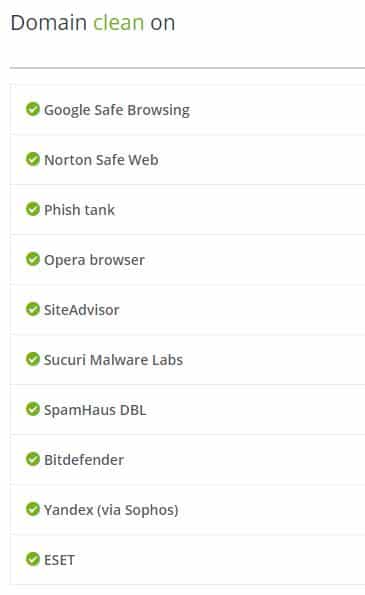Screen dimensions: 365x595
Task: Click the Opera browser checkmark icon
Action: pyautogui.click(x=33, y=259)
